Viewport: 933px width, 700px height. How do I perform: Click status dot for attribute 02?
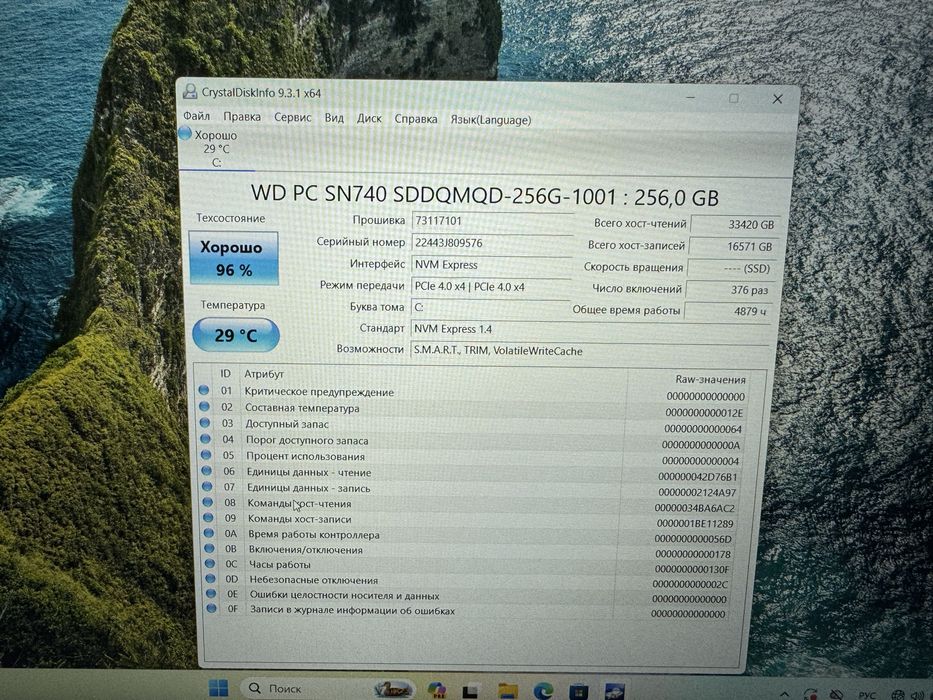pos(204,406)
